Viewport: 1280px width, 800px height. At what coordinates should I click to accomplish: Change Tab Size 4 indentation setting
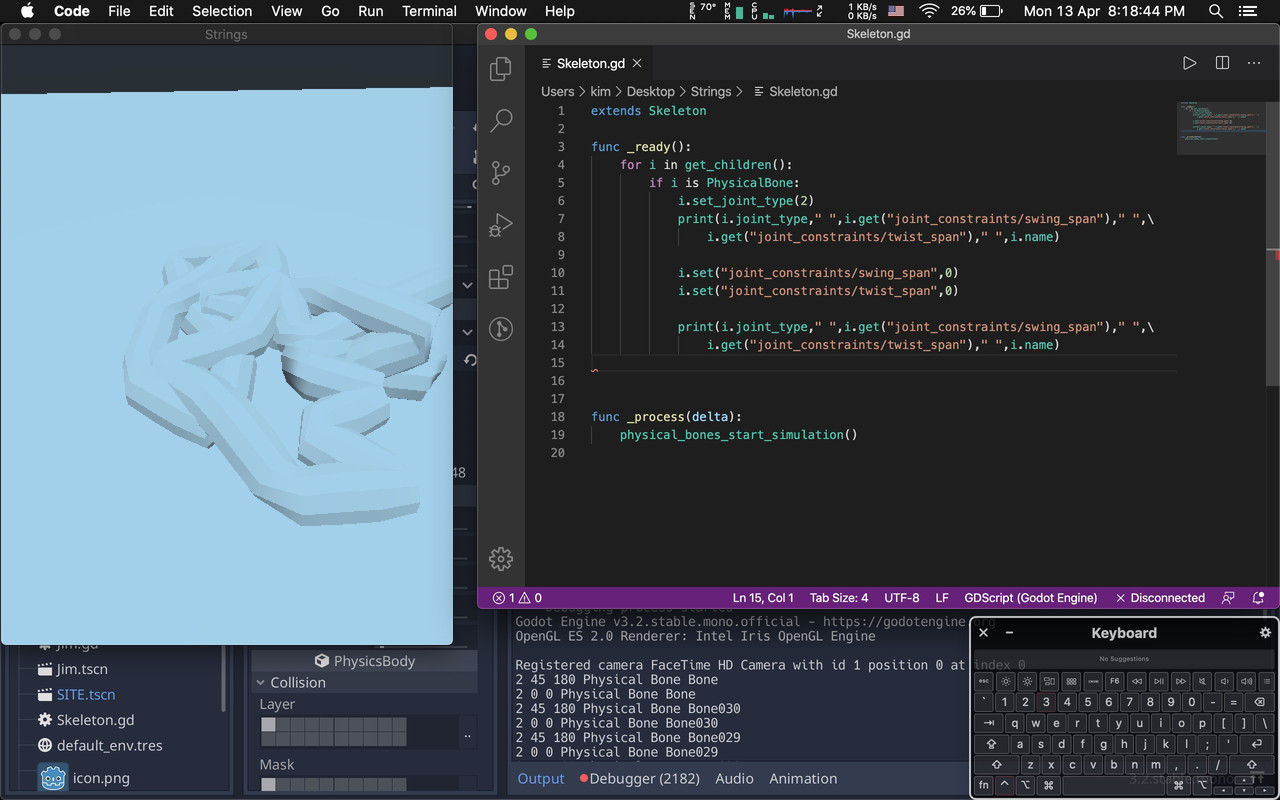(838, 598)
